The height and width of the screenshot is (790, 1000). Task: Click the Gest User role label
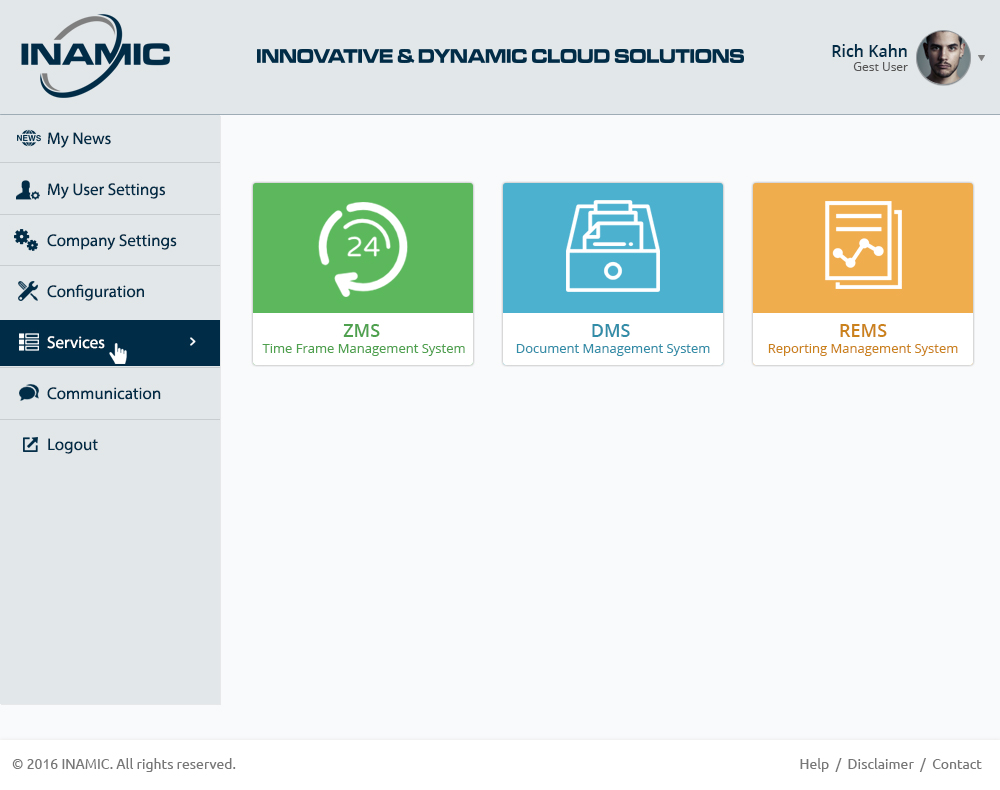tap(880, 67)
